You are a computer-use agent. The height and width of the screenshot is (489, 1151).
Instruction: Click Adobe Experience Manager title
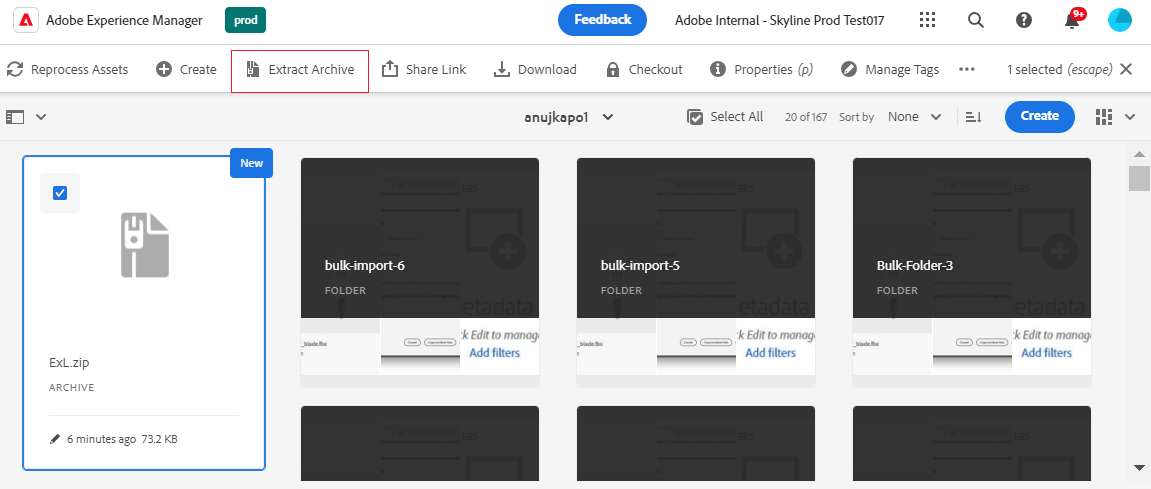124,21
